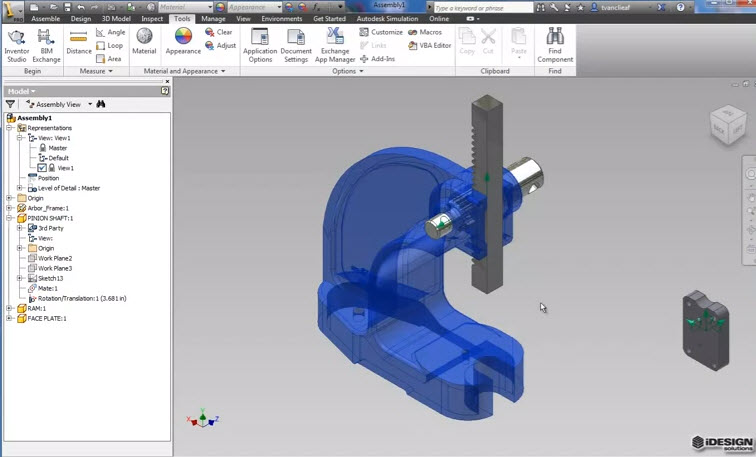Select Work Plane2 in browser
The height and width of the screenshot is (457, 756).
50,258
